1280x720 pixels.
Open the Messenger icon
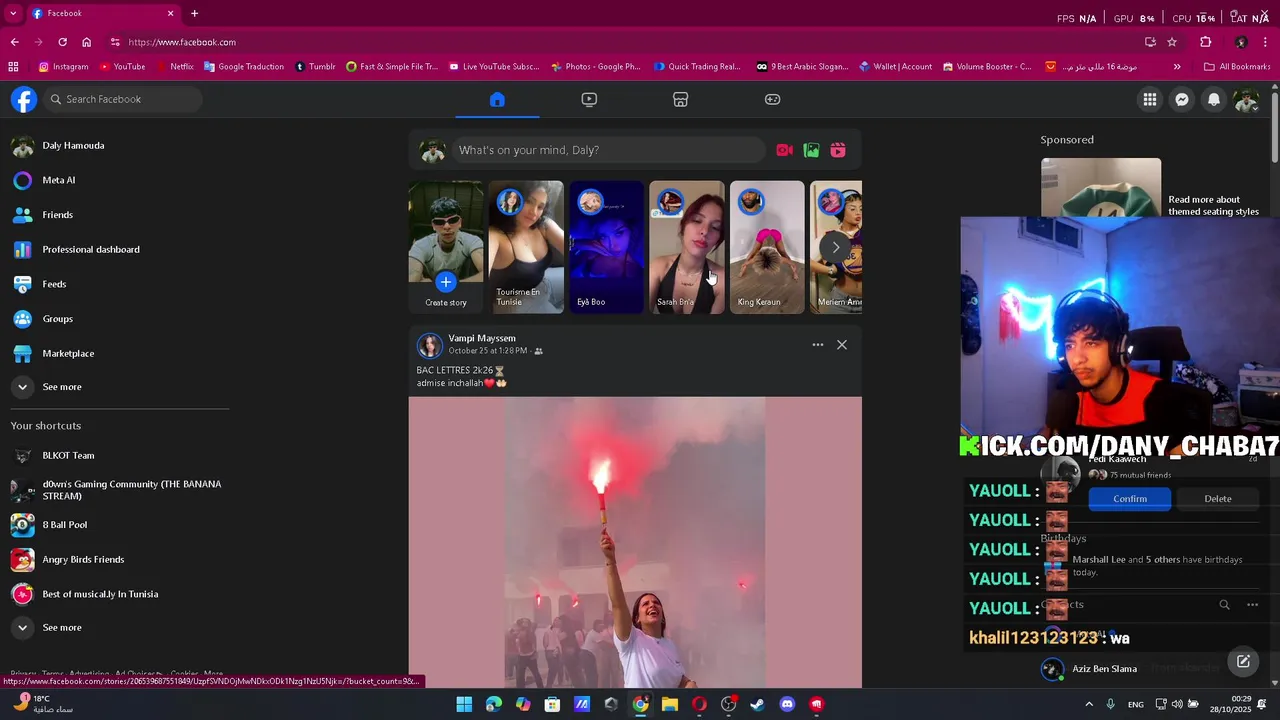point(1182,99)
